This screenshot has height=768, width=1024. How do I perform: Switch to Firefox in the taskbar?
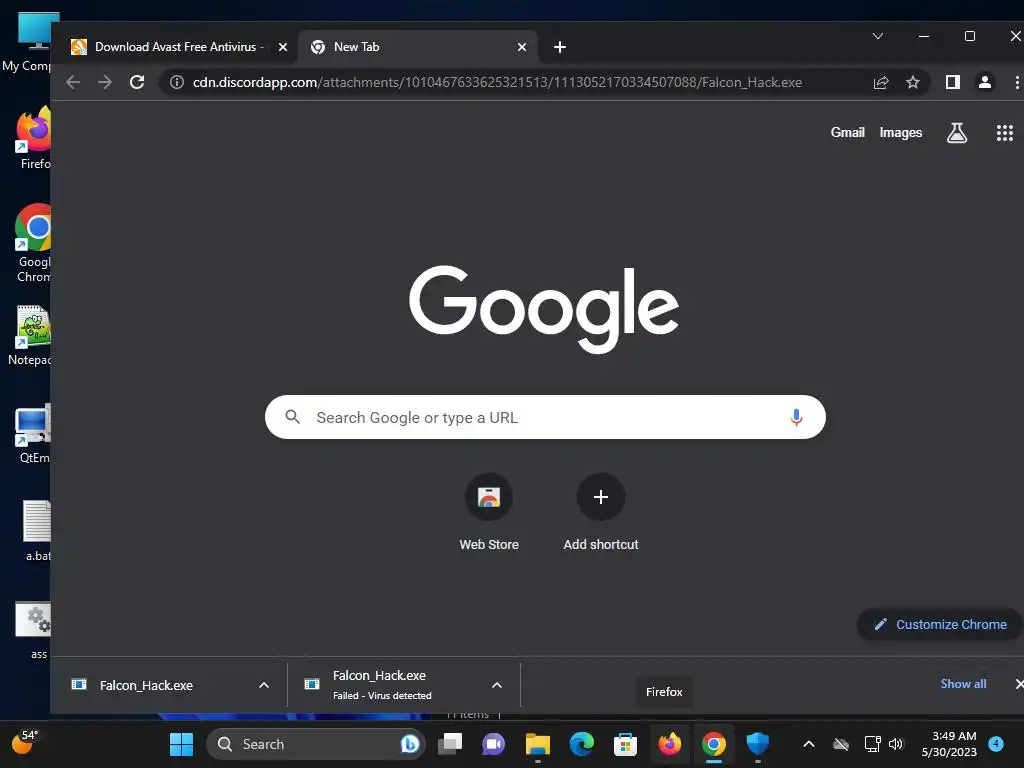pos(669,744)
